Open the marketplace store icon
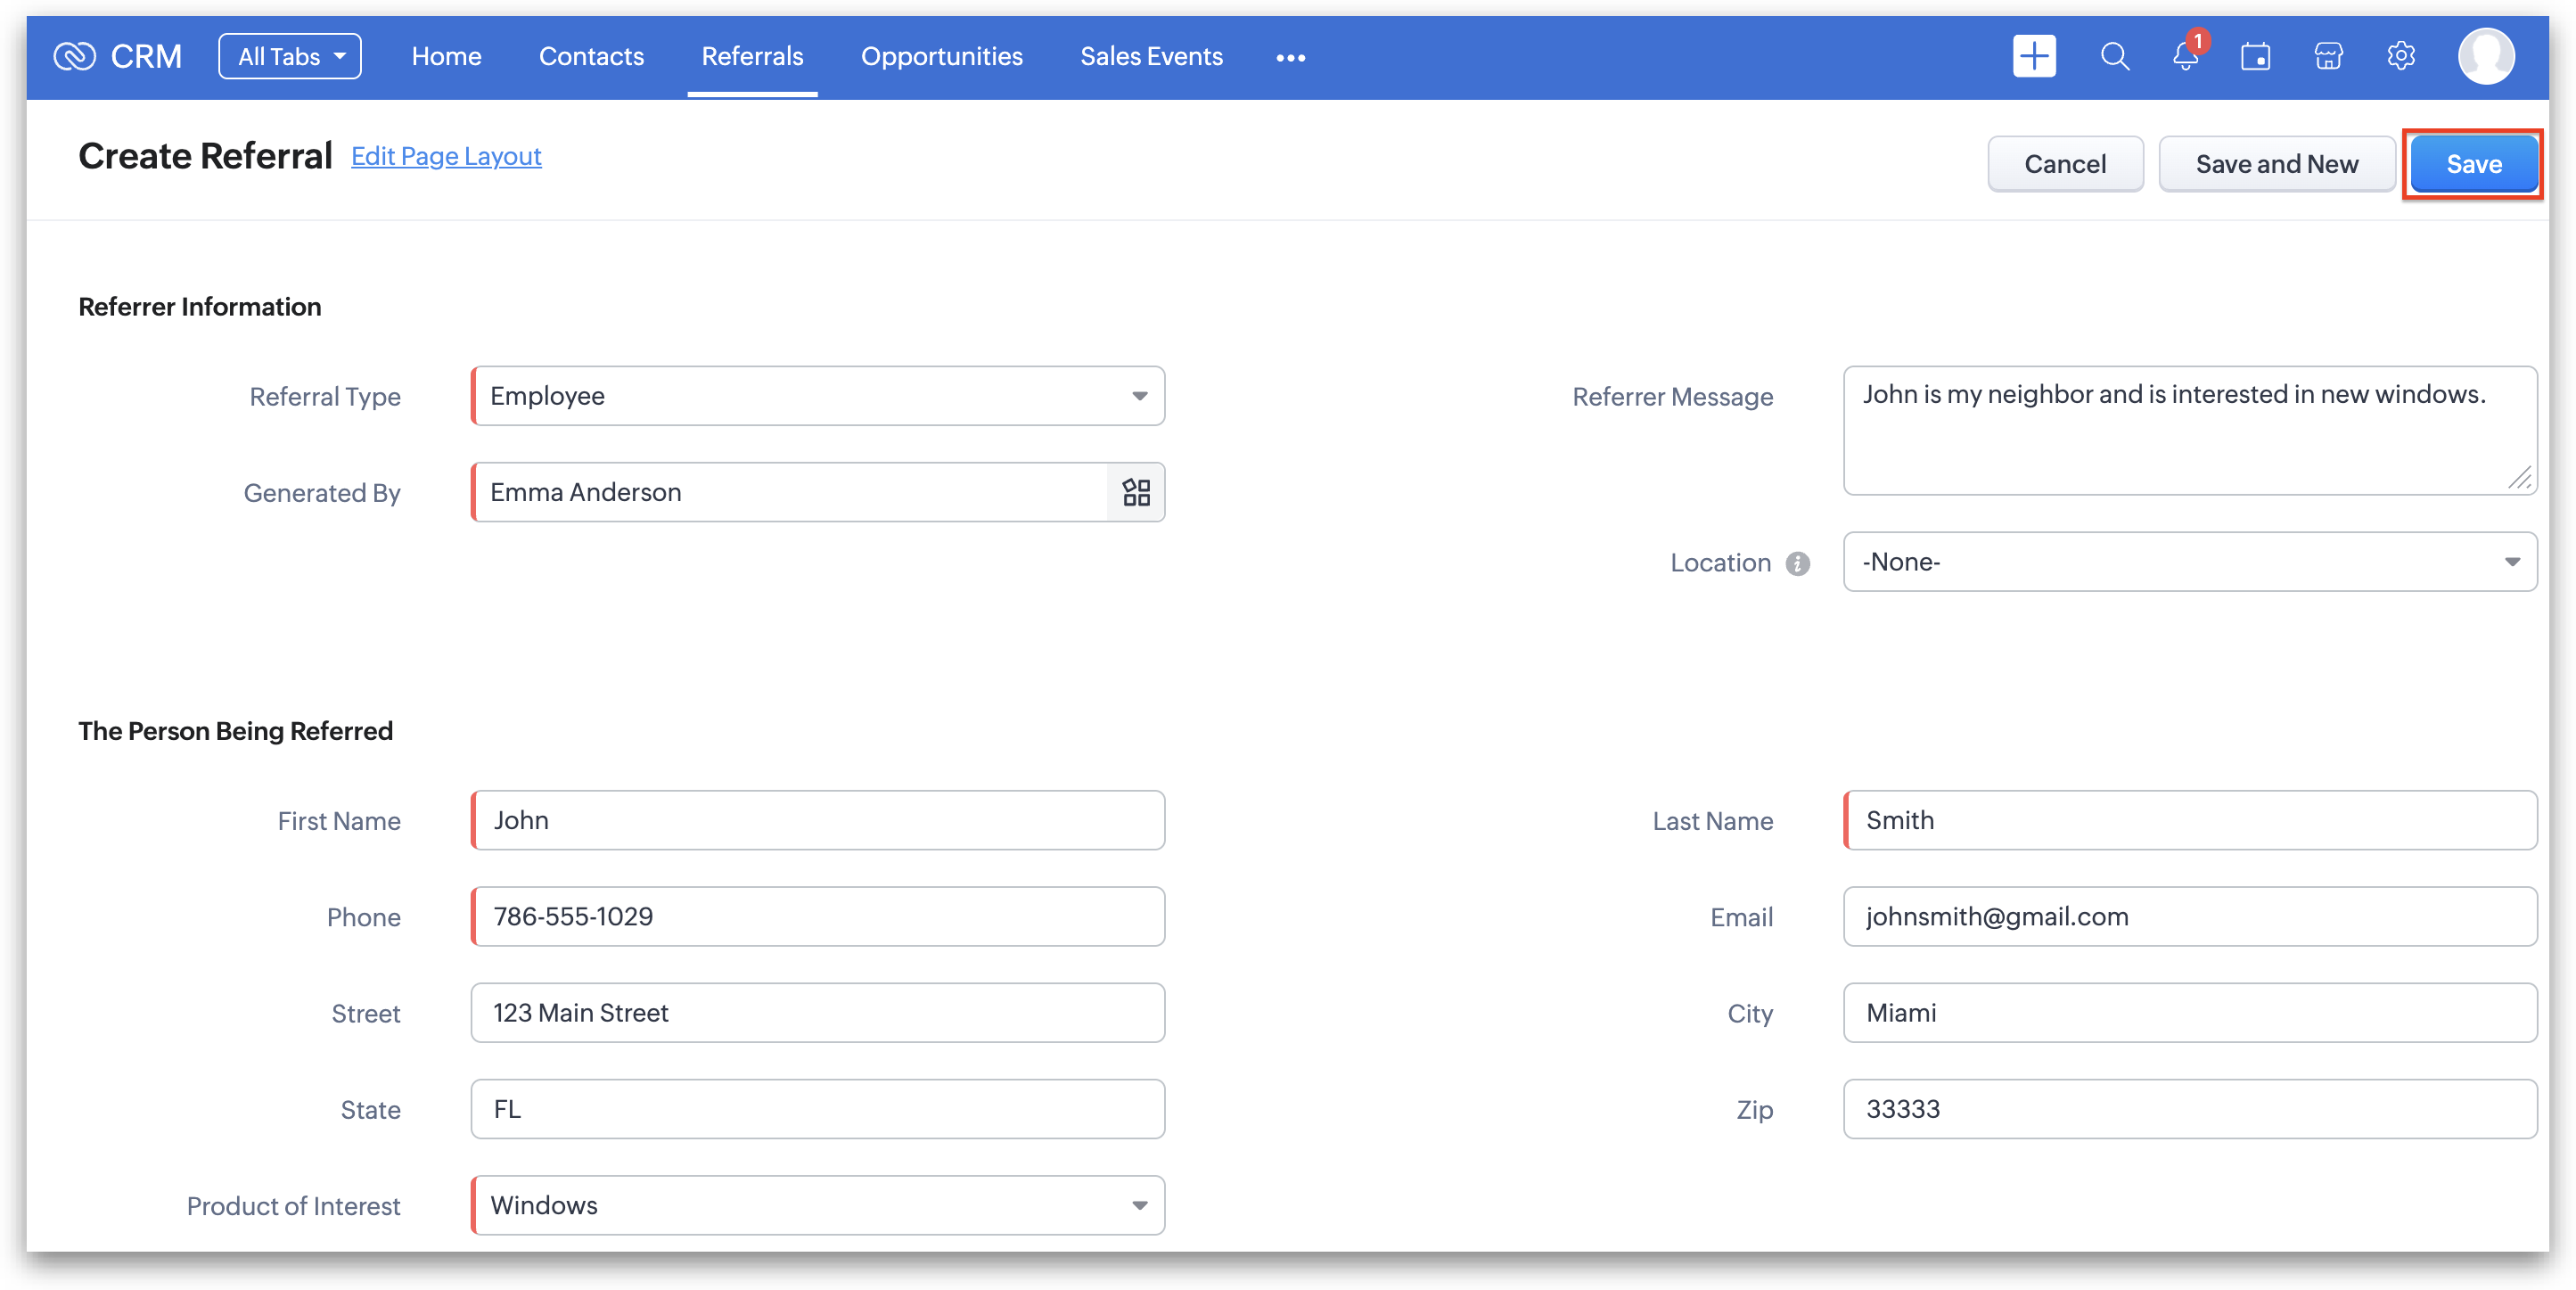2576x1290 pixels. (2328, 57)
